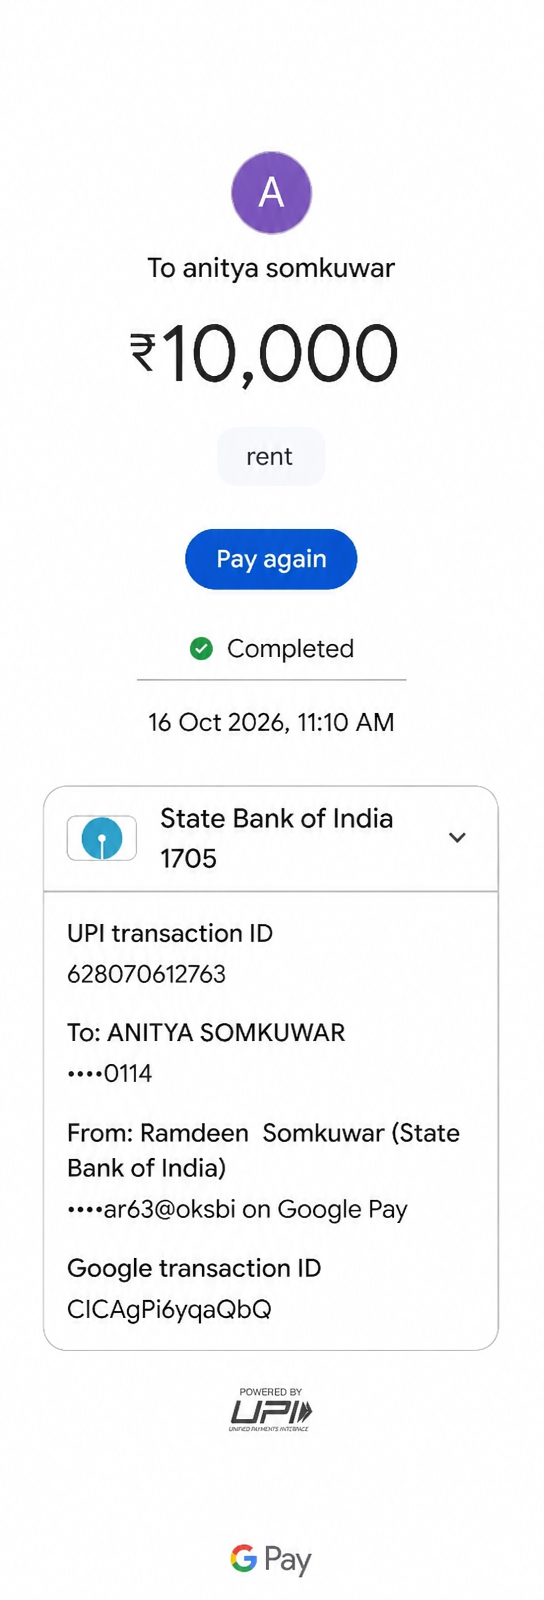The height and width of the screenshot is (1600, 544).
Task: Click the Google Pay logo at bottom
Action: (x=271, y=1559)
